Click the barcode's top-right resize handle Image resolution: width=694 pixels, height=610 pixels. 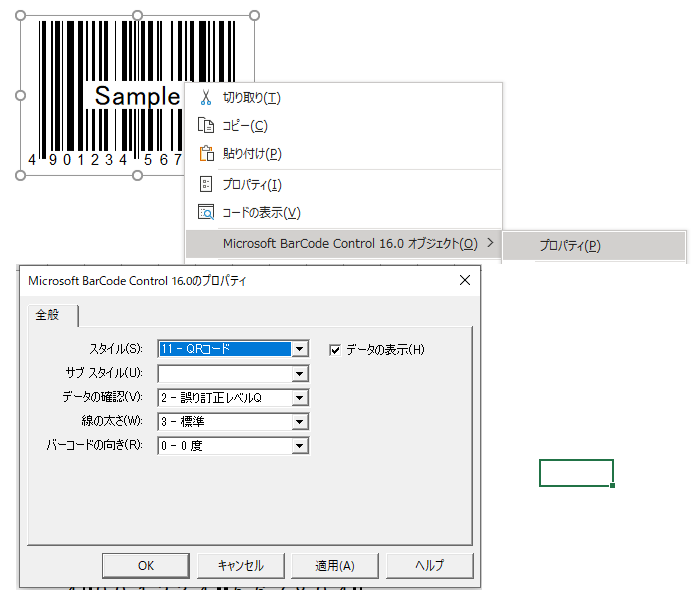[x=254, y=16]
